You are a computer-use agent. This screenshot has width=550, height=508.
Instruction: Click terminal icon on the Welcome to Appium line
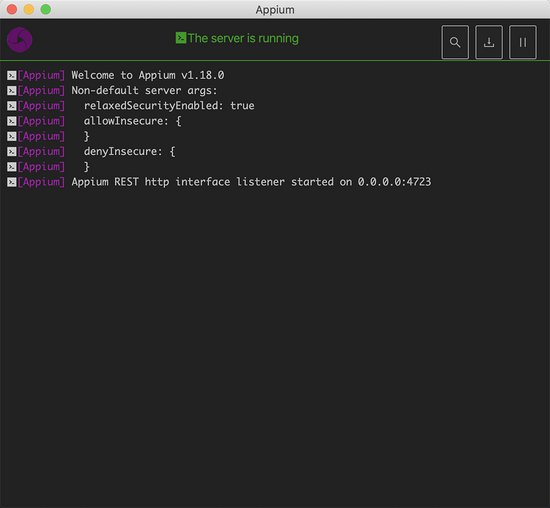pyautogui.click(x=12, y=75)
